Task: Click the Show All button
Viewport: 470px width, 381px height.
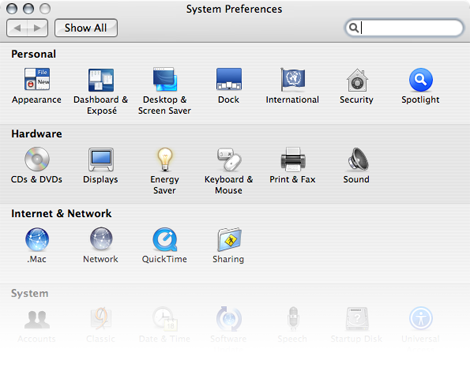Action: tap(86, 28)
